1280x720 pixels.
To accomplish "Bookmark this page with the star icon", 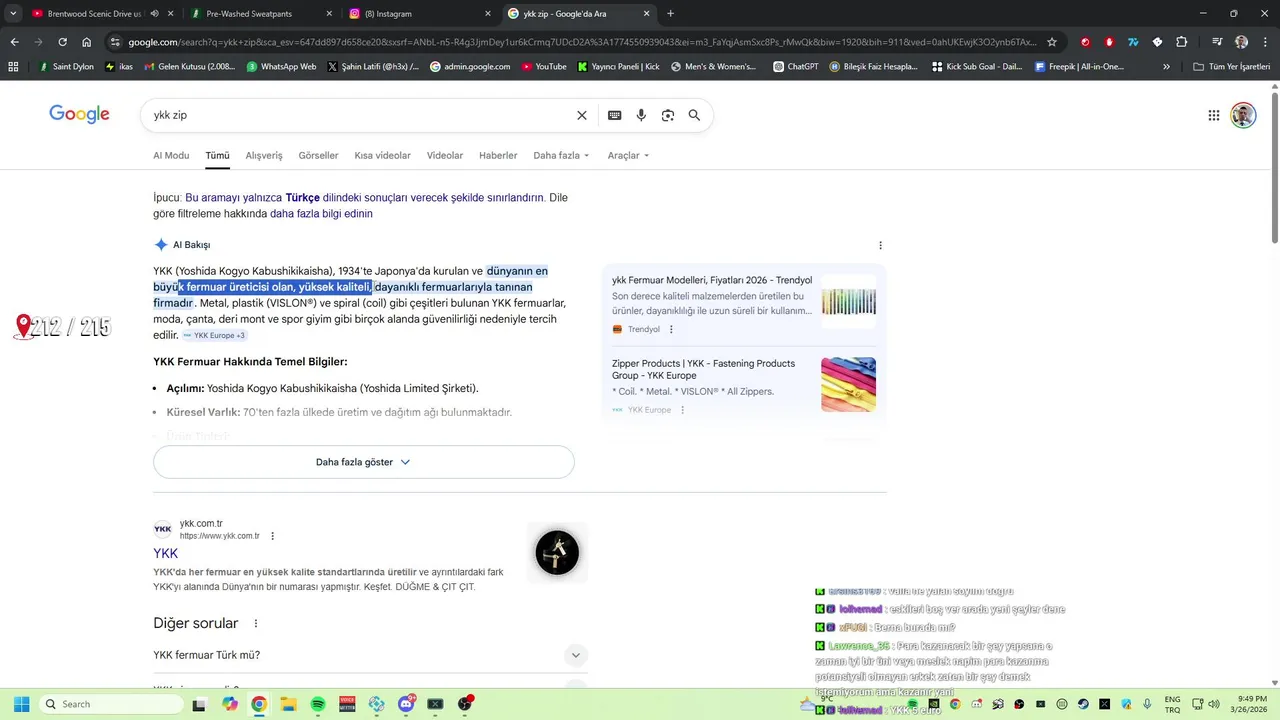I will [1052, 42].
